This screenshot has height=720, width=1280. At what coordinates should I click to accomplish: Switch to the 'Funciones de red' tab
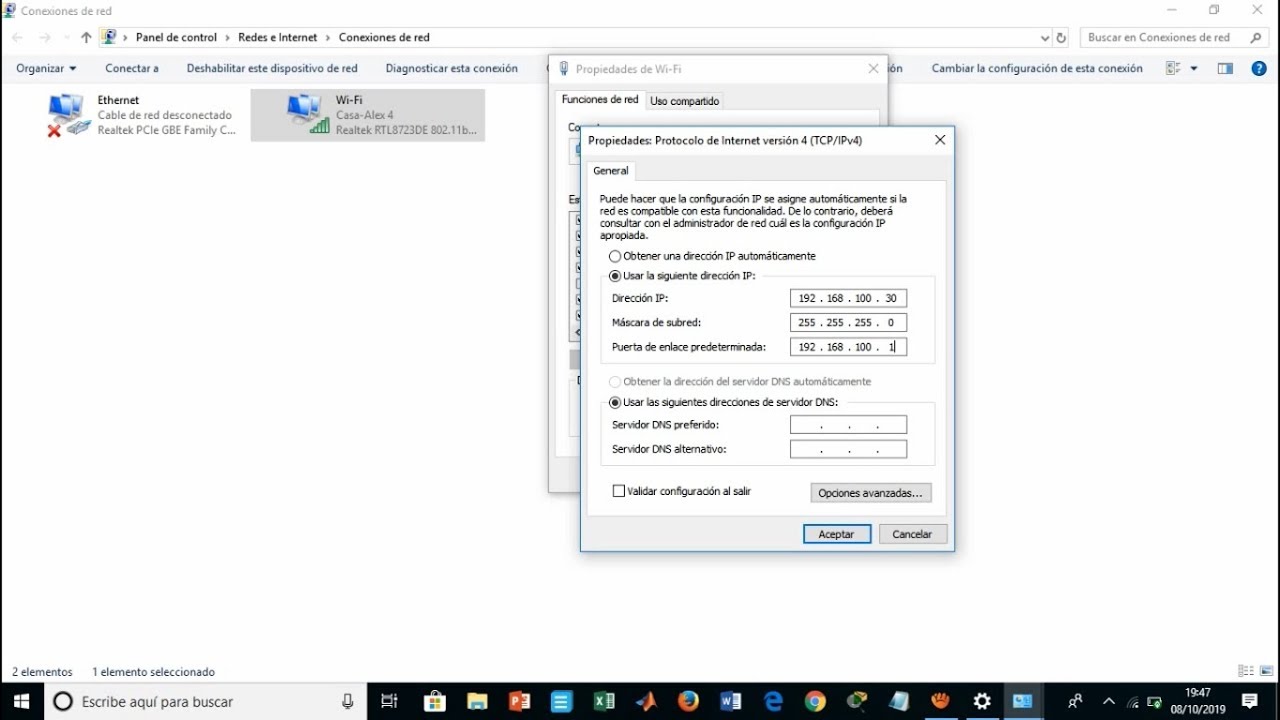coord(600,100)
